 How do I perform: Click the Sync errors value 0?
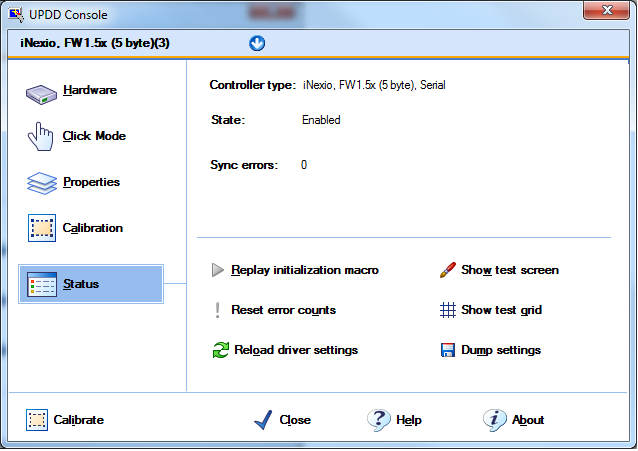pos(304,165)
